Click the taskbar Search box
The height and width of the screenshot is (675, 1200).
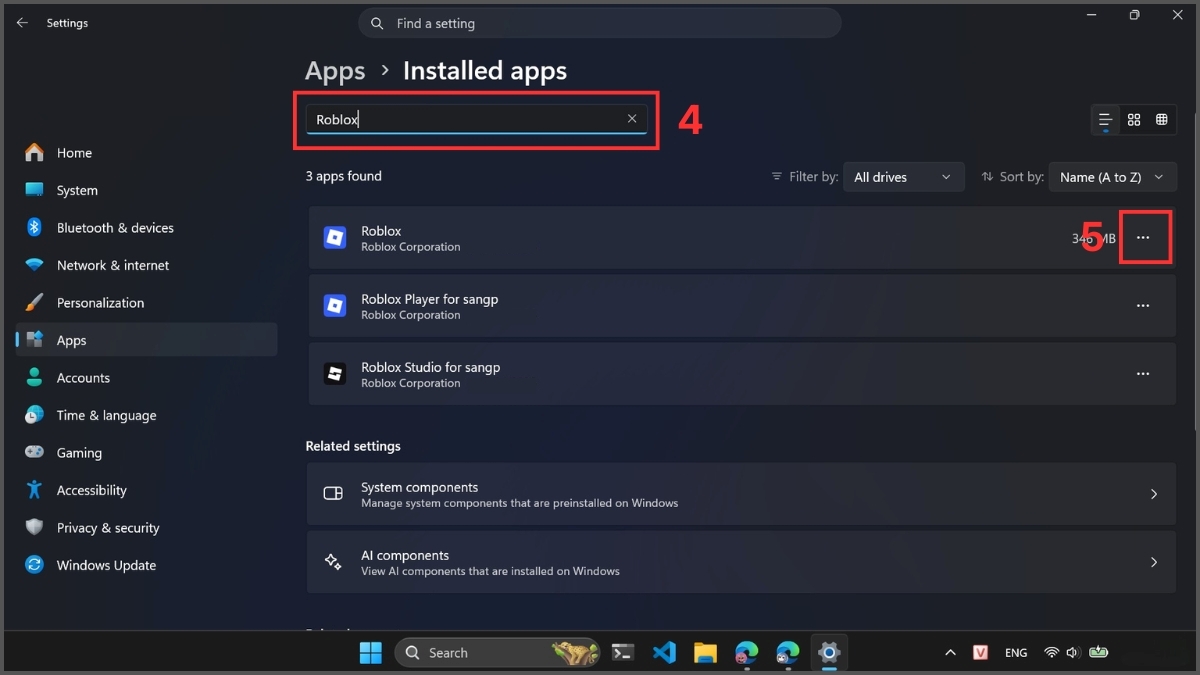(497, 653)
